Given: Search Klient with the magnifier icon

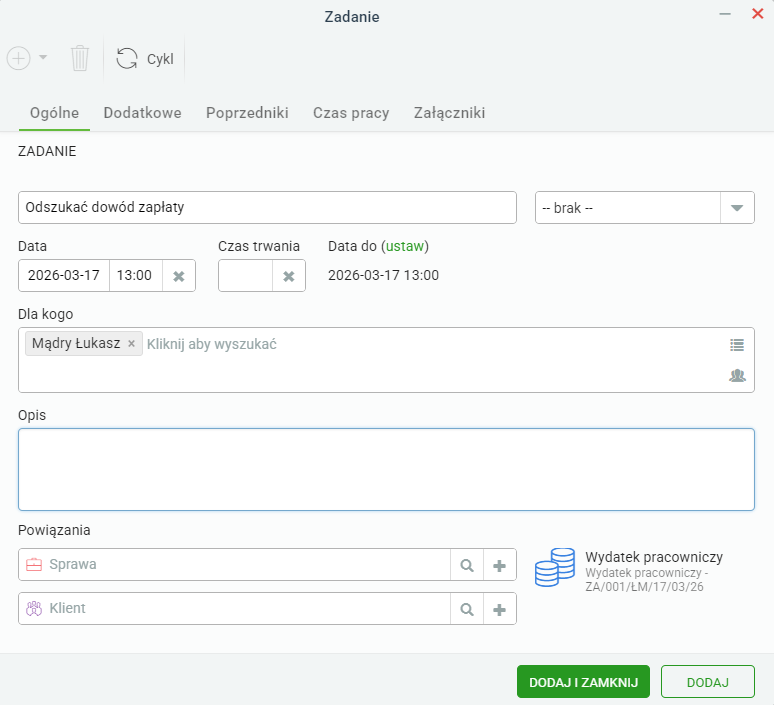Looking at the screenshot, I should pos(467,609).
